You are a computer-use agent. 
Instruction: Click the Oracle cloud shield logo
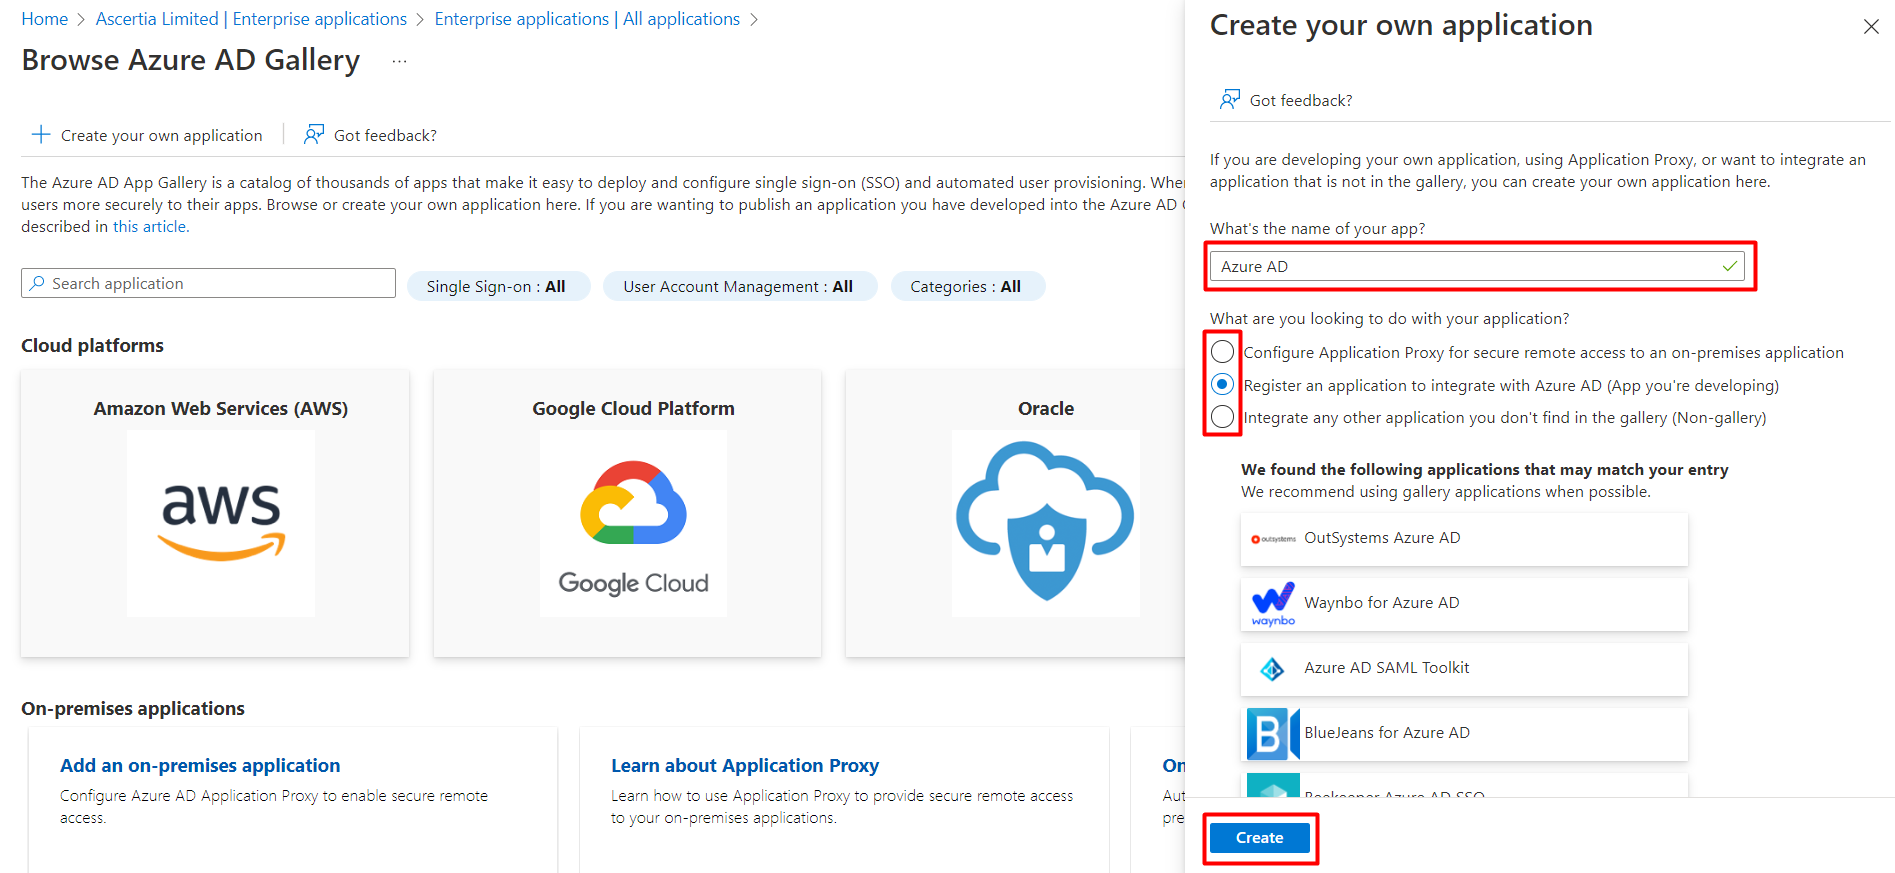click(x=1045, y=522)
